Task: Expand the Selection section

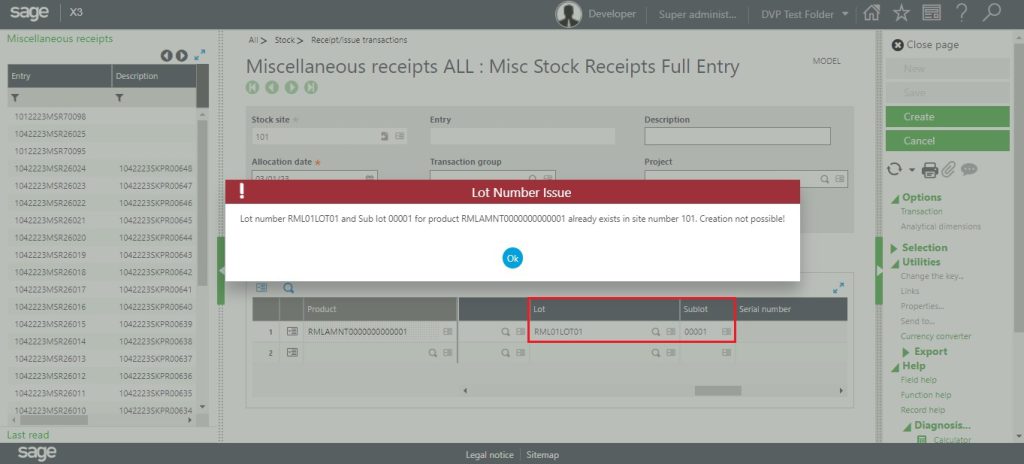Action: 894,248
